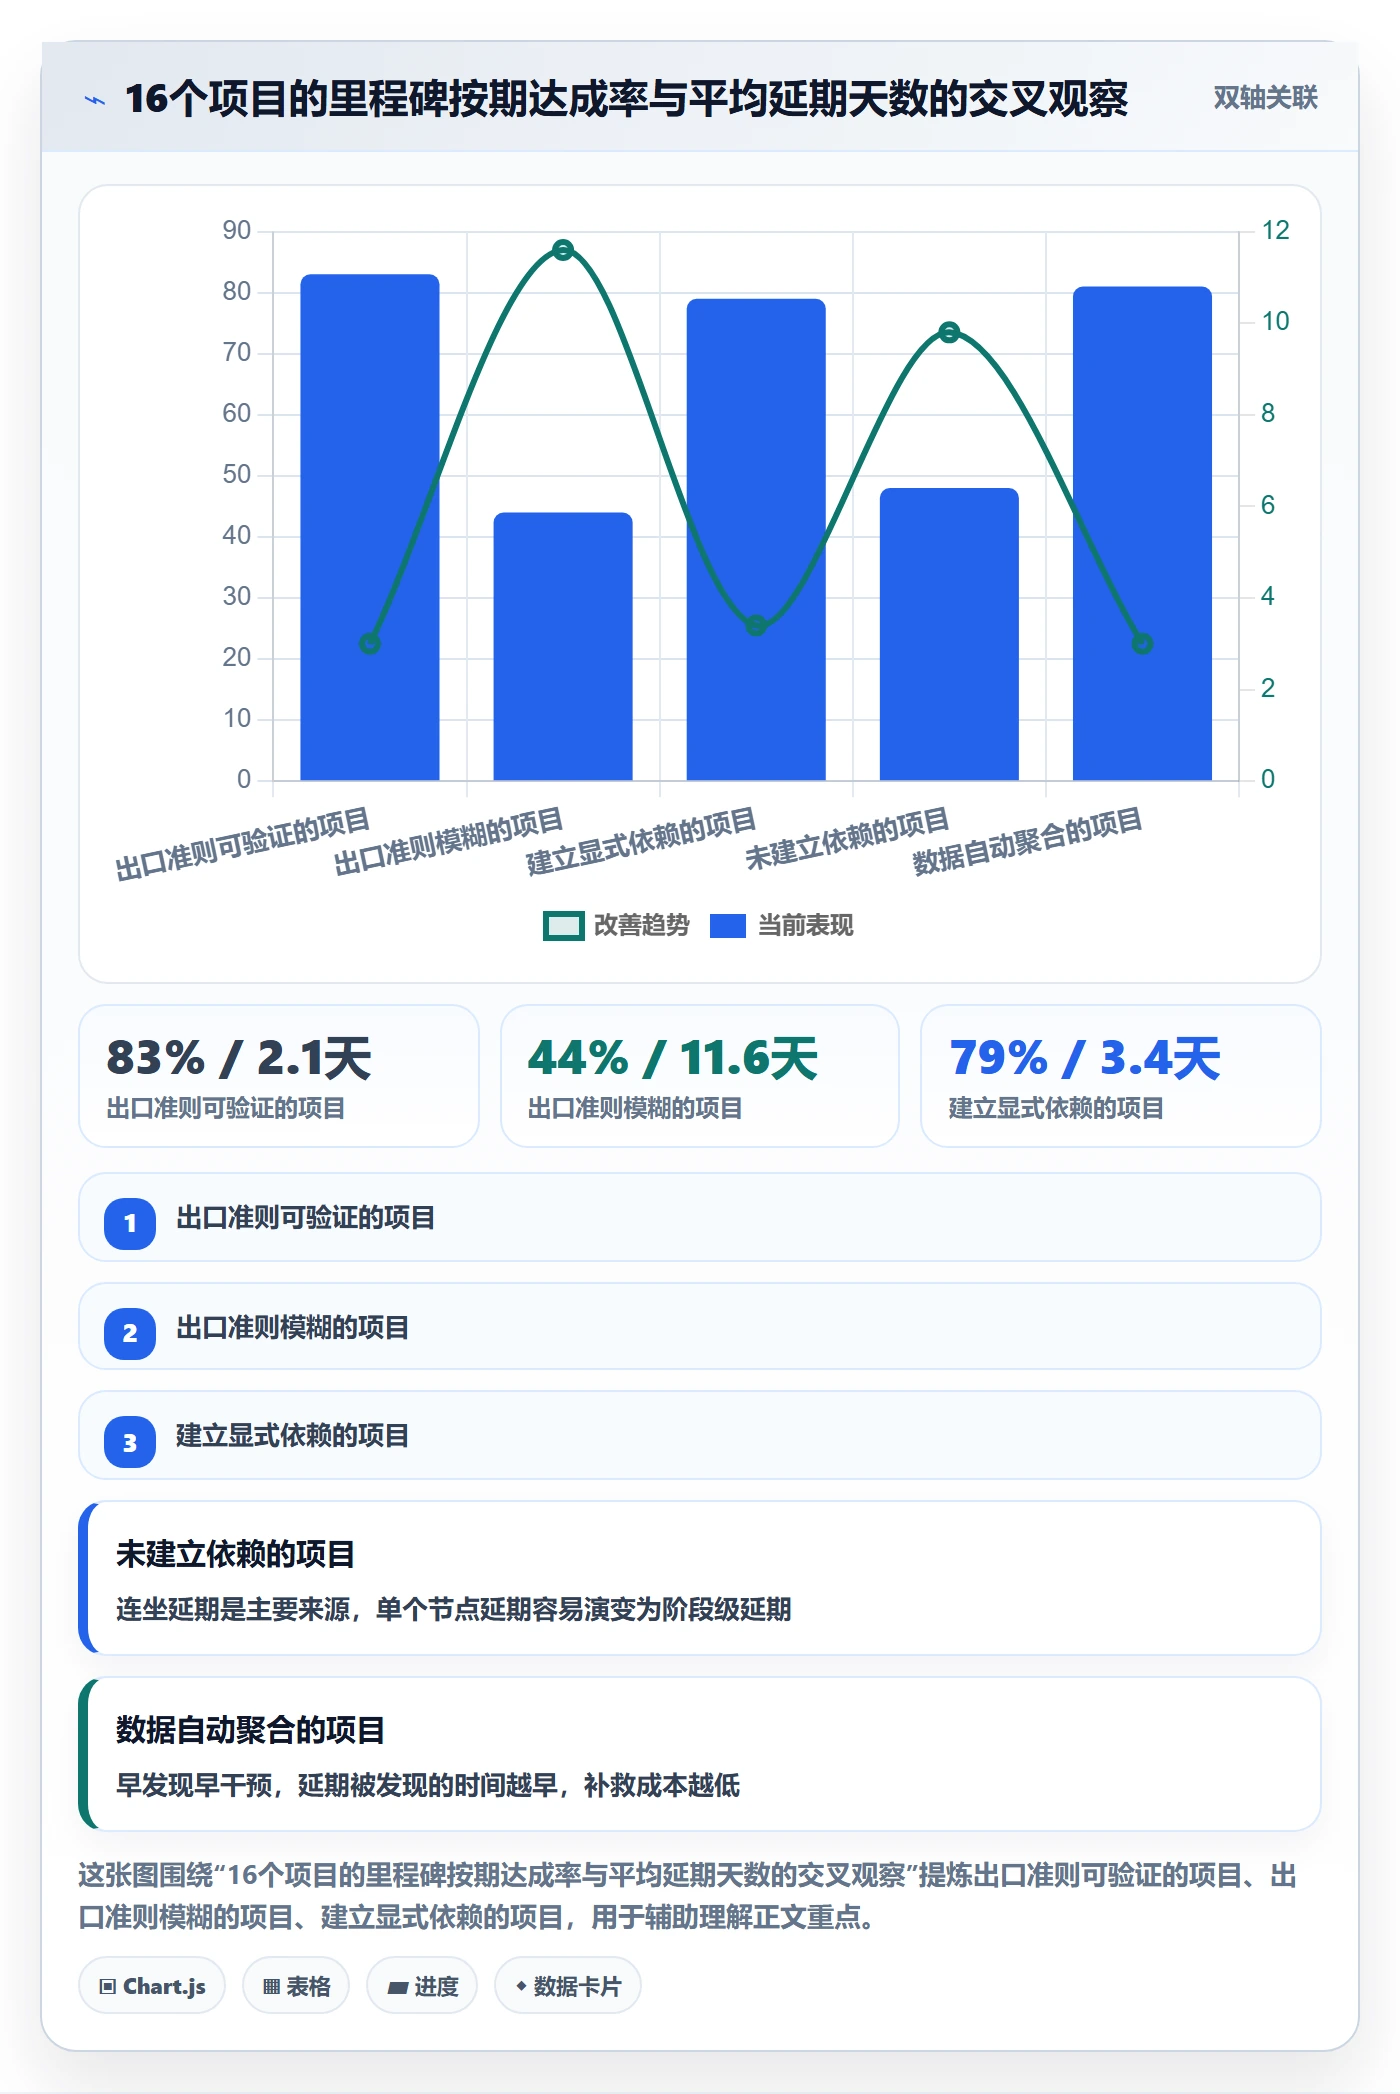This screenshot has width=1400, height=2094.
Task: Click the lightning bolt icon beside the title
Action: tap(95, 100)
